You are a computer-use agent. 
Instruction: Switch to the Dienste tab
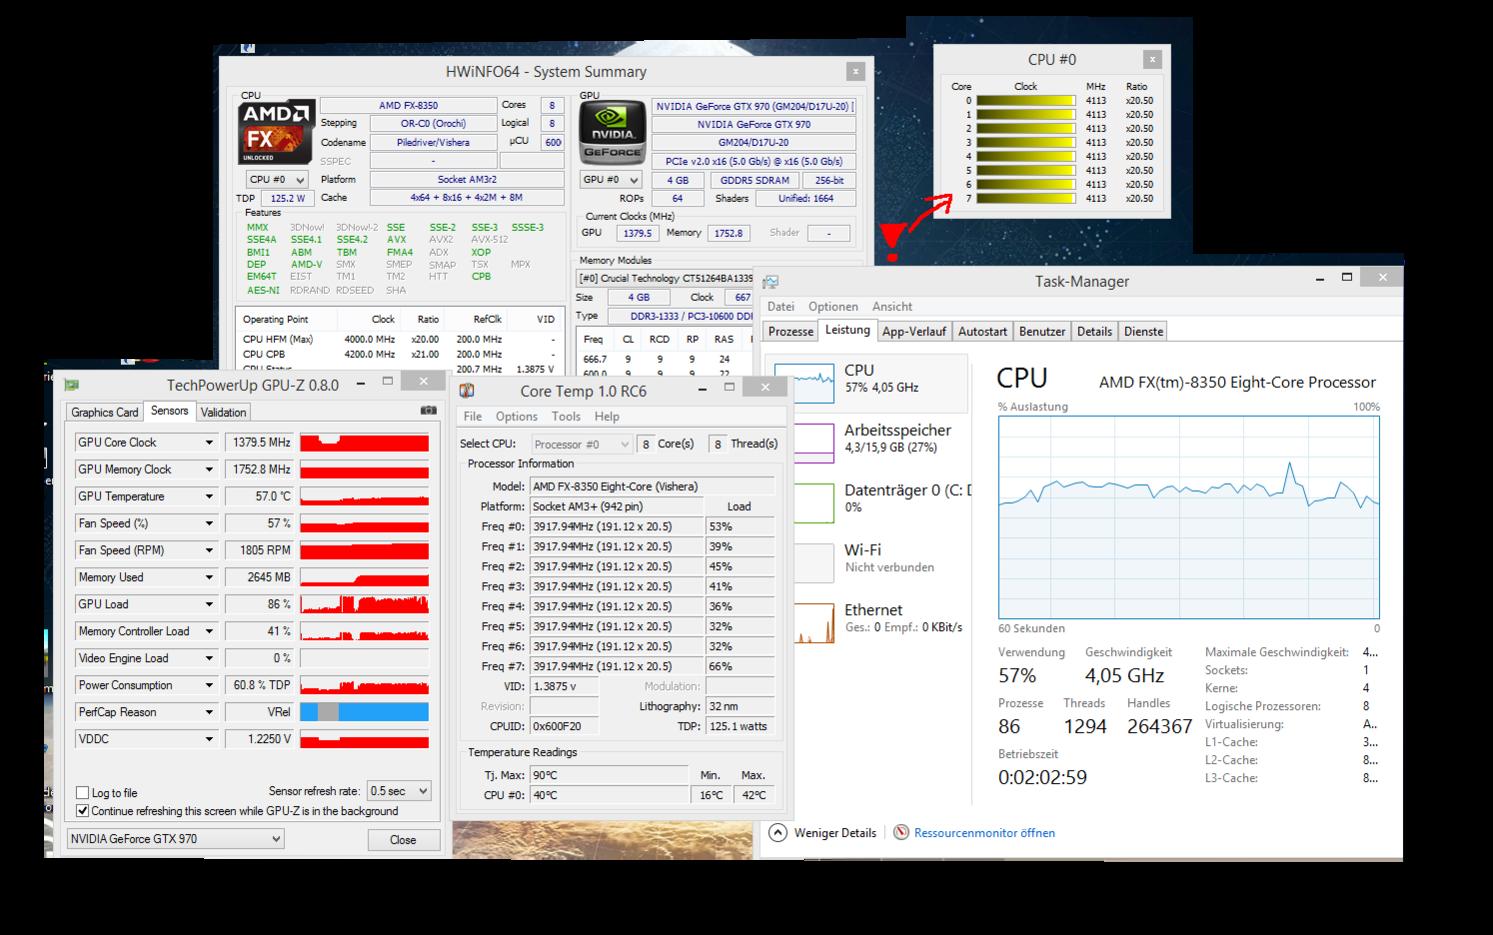pyautogui.click(x=1143, y=332)
